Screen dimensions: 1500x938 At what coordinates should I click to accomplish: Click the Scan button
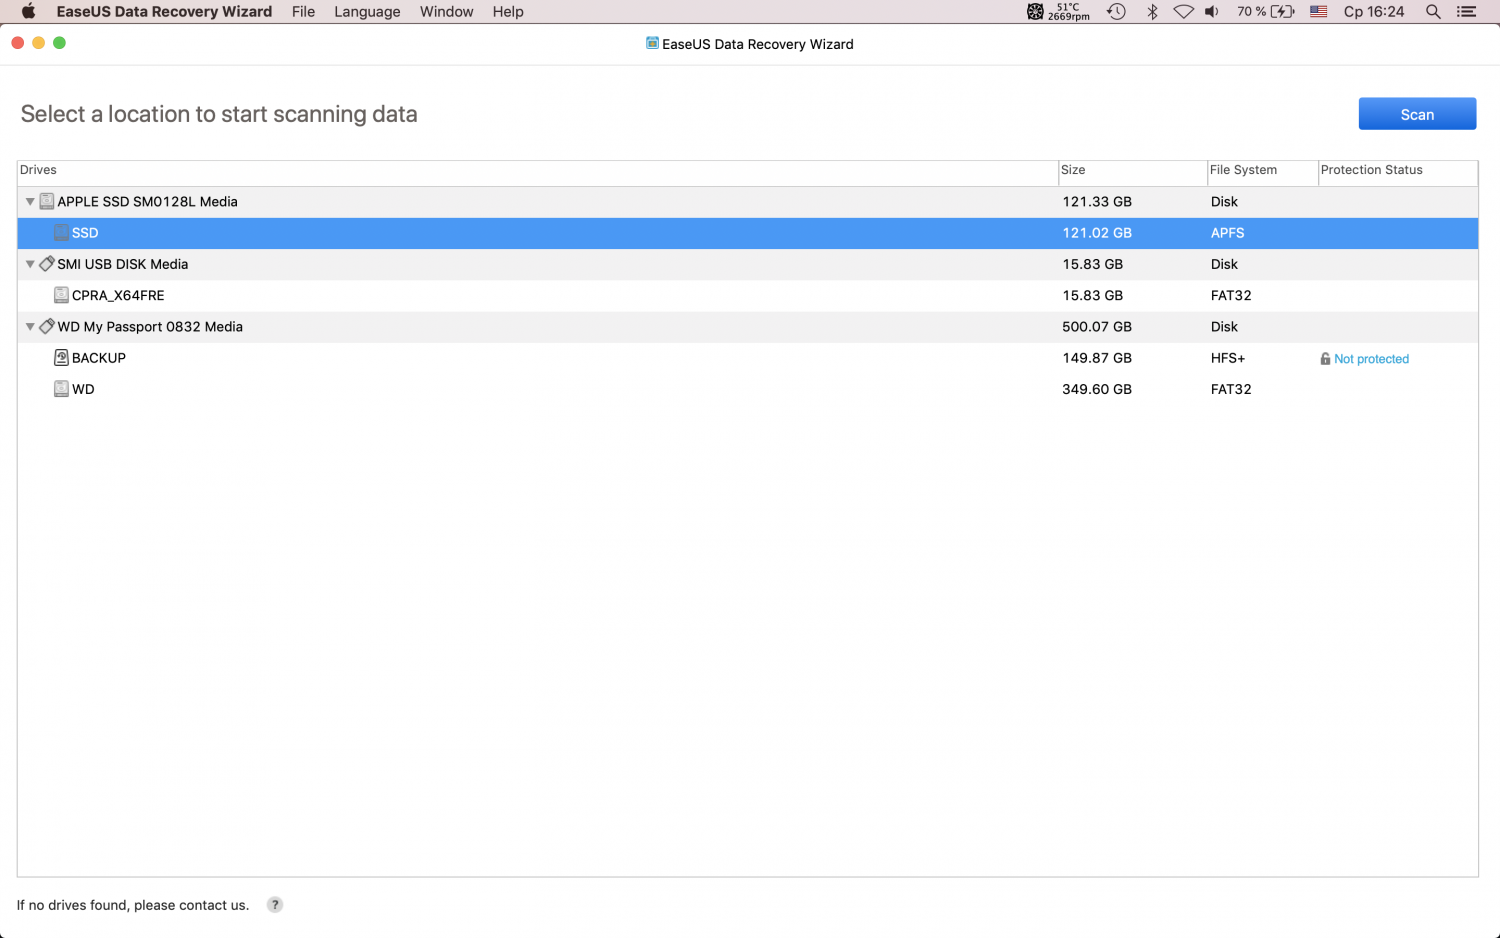click(1417, 114)
